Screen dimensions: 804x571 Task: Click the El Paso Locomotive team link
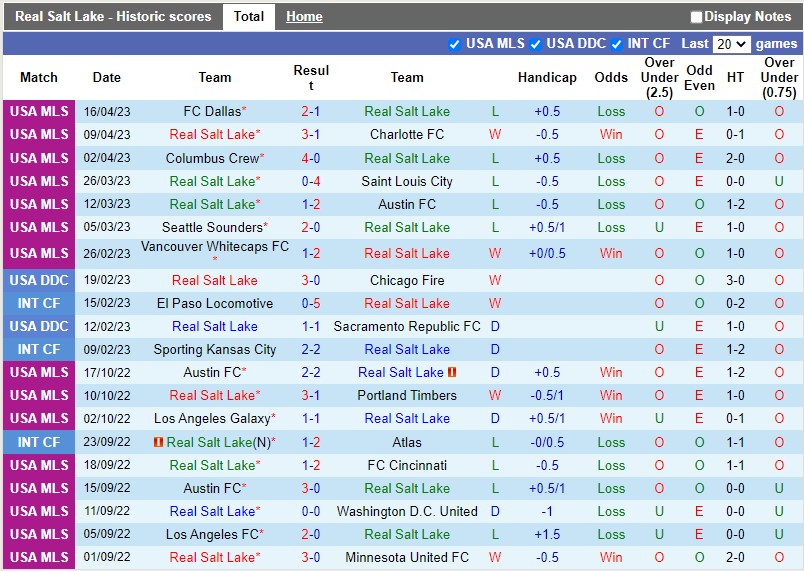tap(214, 303)
